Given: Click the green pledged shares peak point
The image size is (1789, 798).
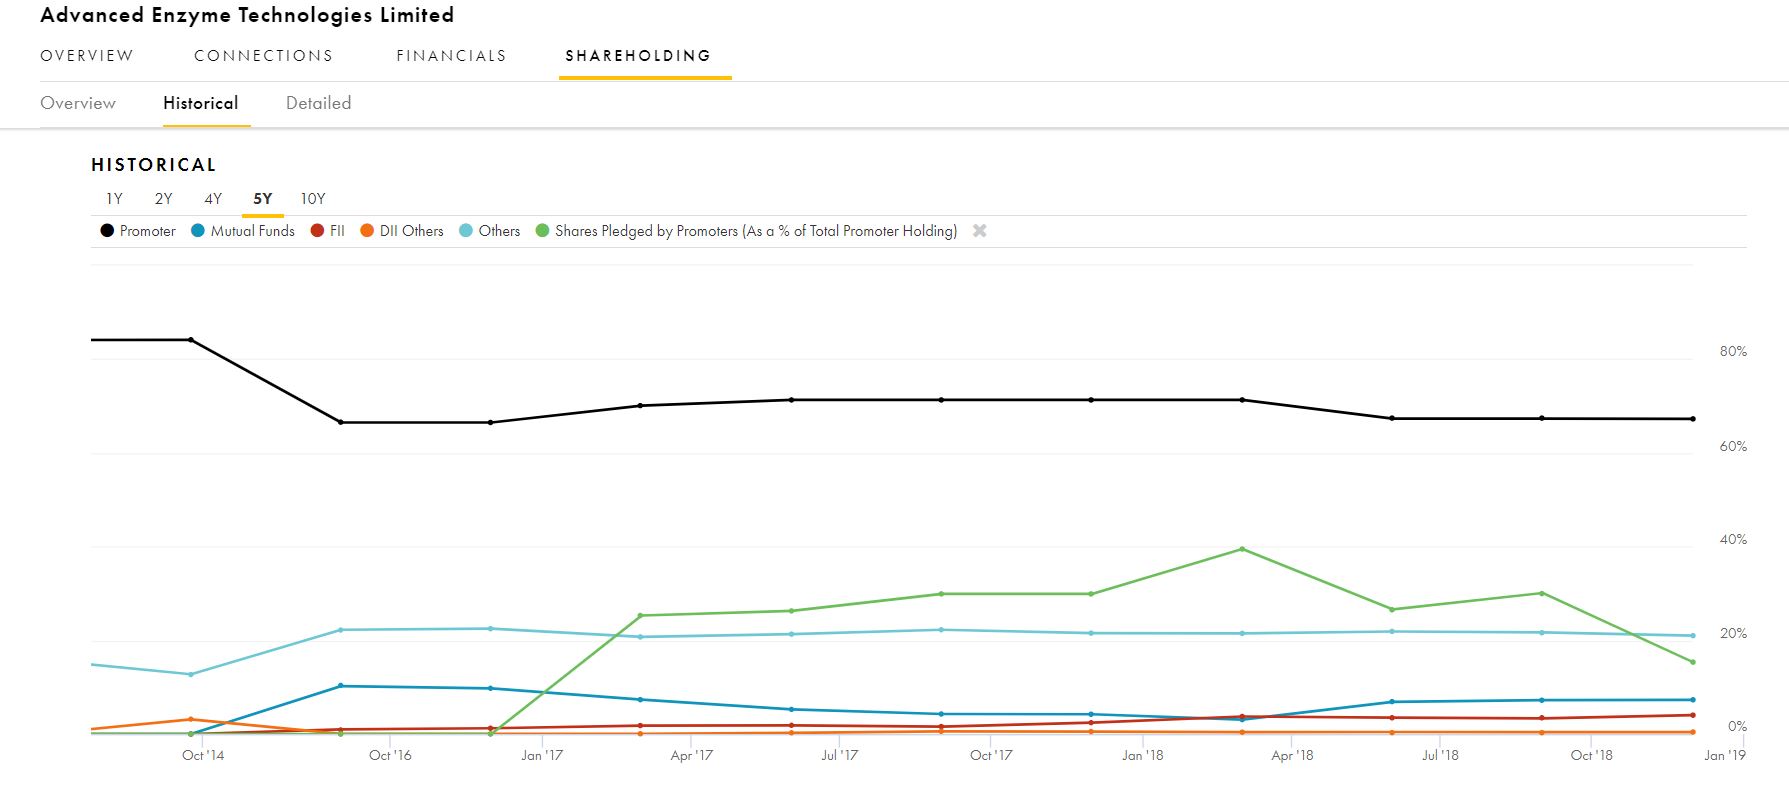Looking at the screenshot, I should 1241,549.
